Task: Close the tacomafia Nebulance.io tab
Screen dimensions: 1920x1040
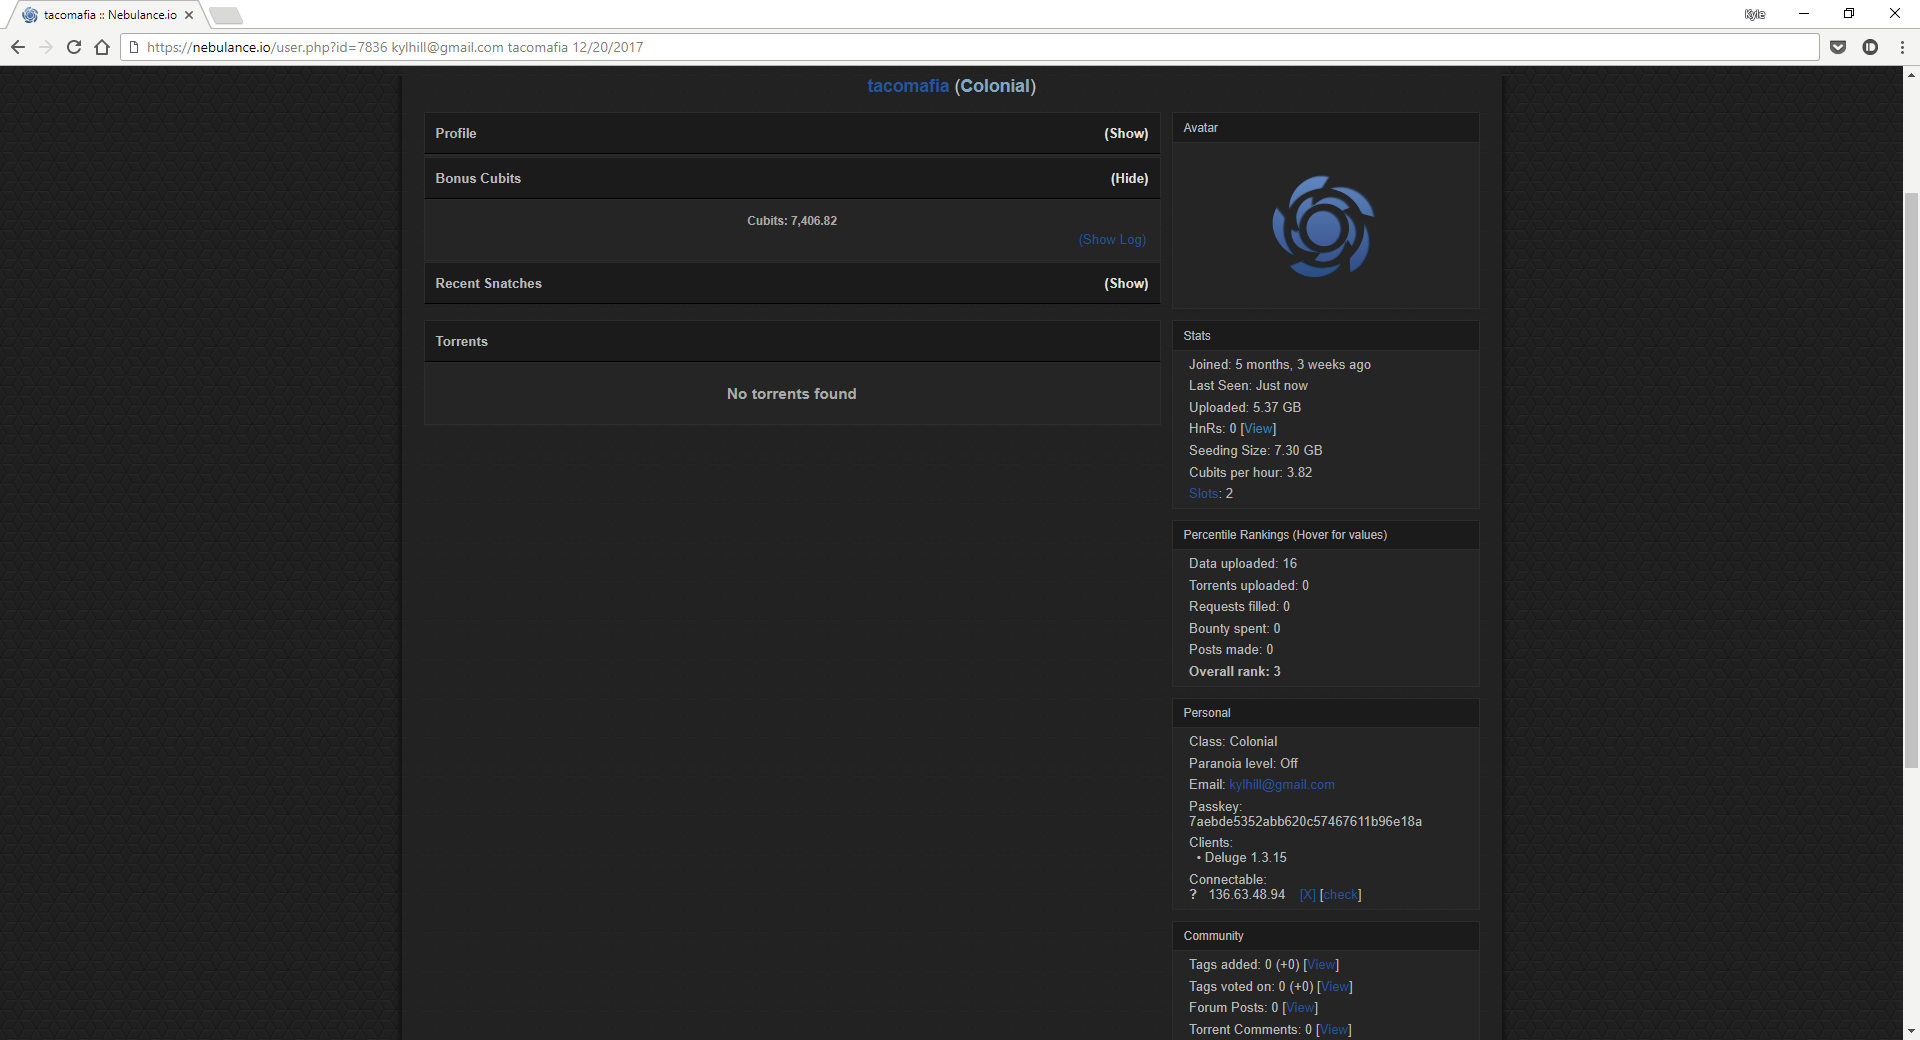Action: tap(189, 15)
